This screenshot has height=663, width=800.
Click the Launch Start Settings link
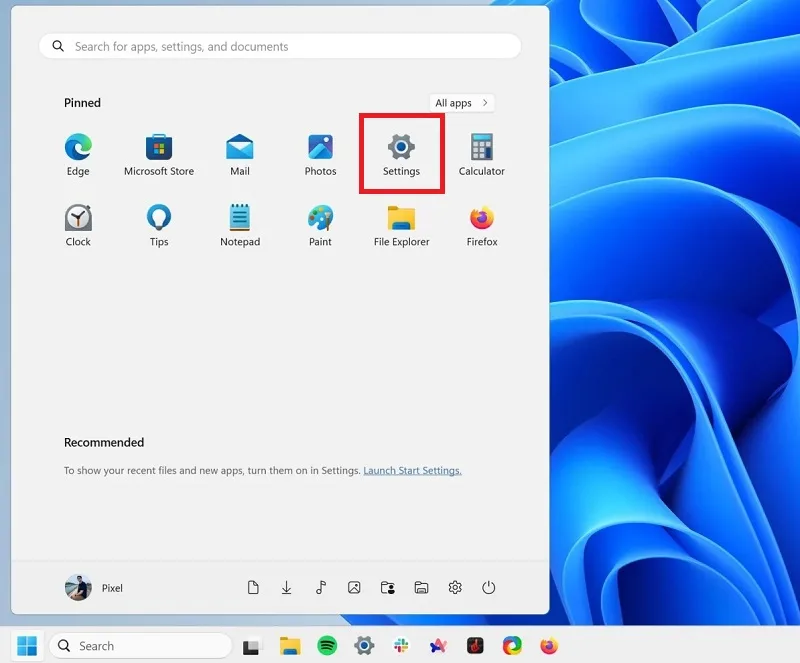coord(412,471)
